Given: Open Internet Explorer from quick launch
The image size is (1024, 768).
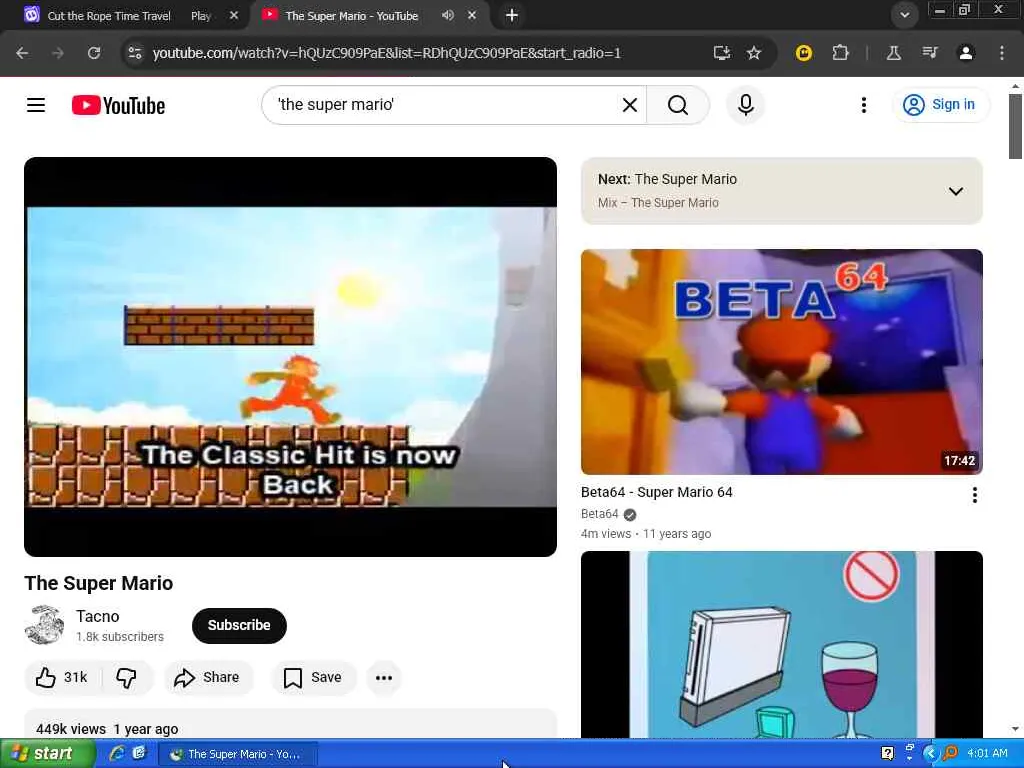Looking at the screenshot, I should (x=117, y=754).
